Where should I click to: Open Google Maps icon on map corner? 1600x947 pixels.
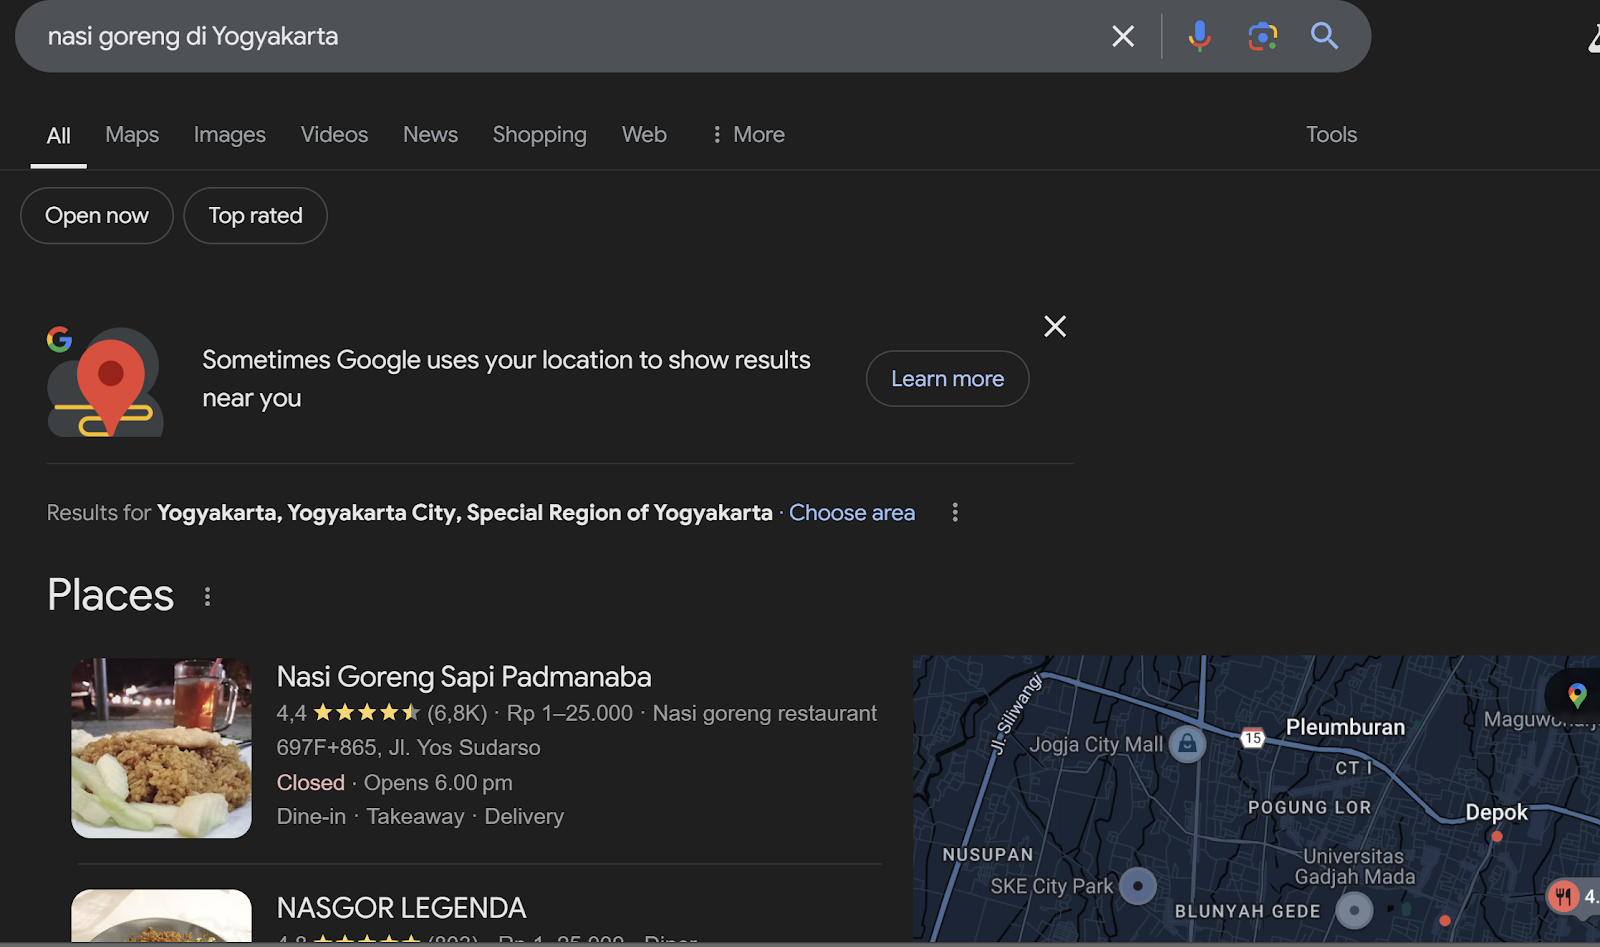coord(1577,694)
